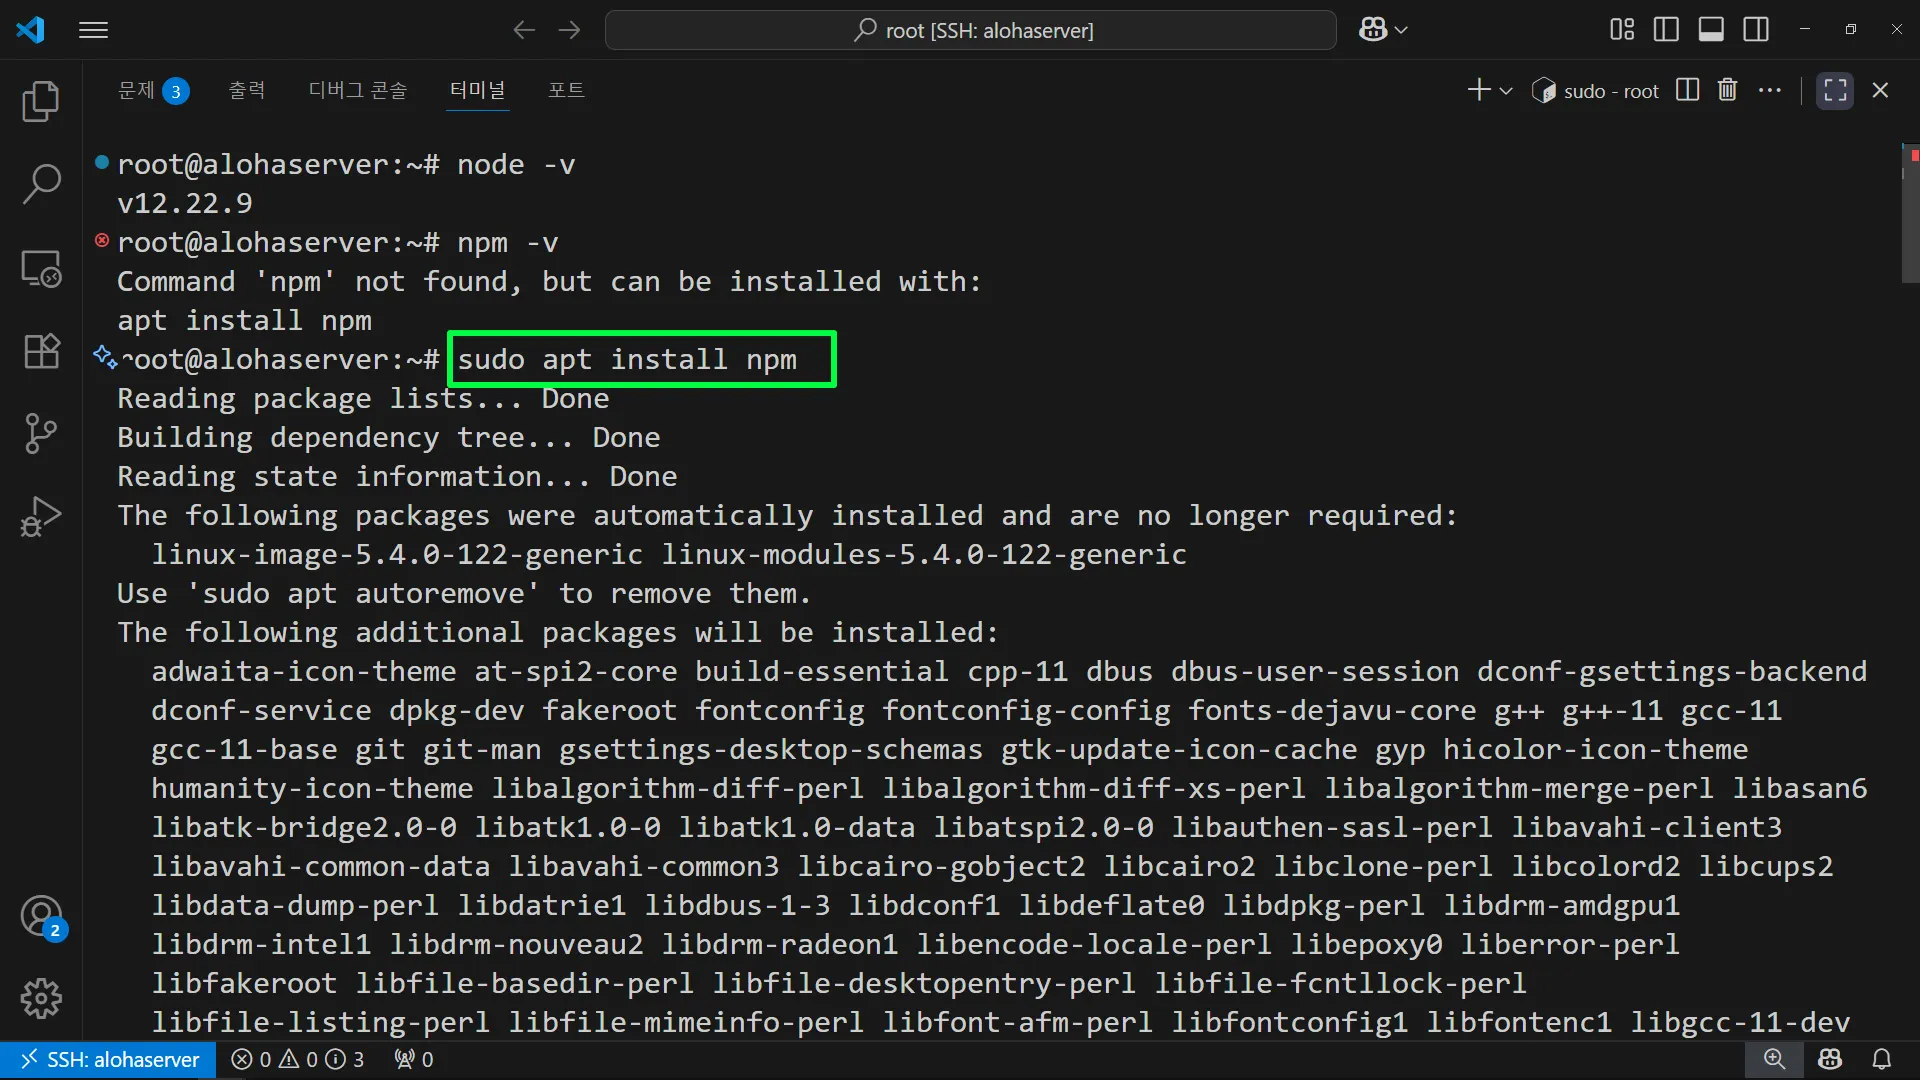Split the terminal with split icon
The width and height of the screenshot is (1920, 1080).
tap(1687, 90)
